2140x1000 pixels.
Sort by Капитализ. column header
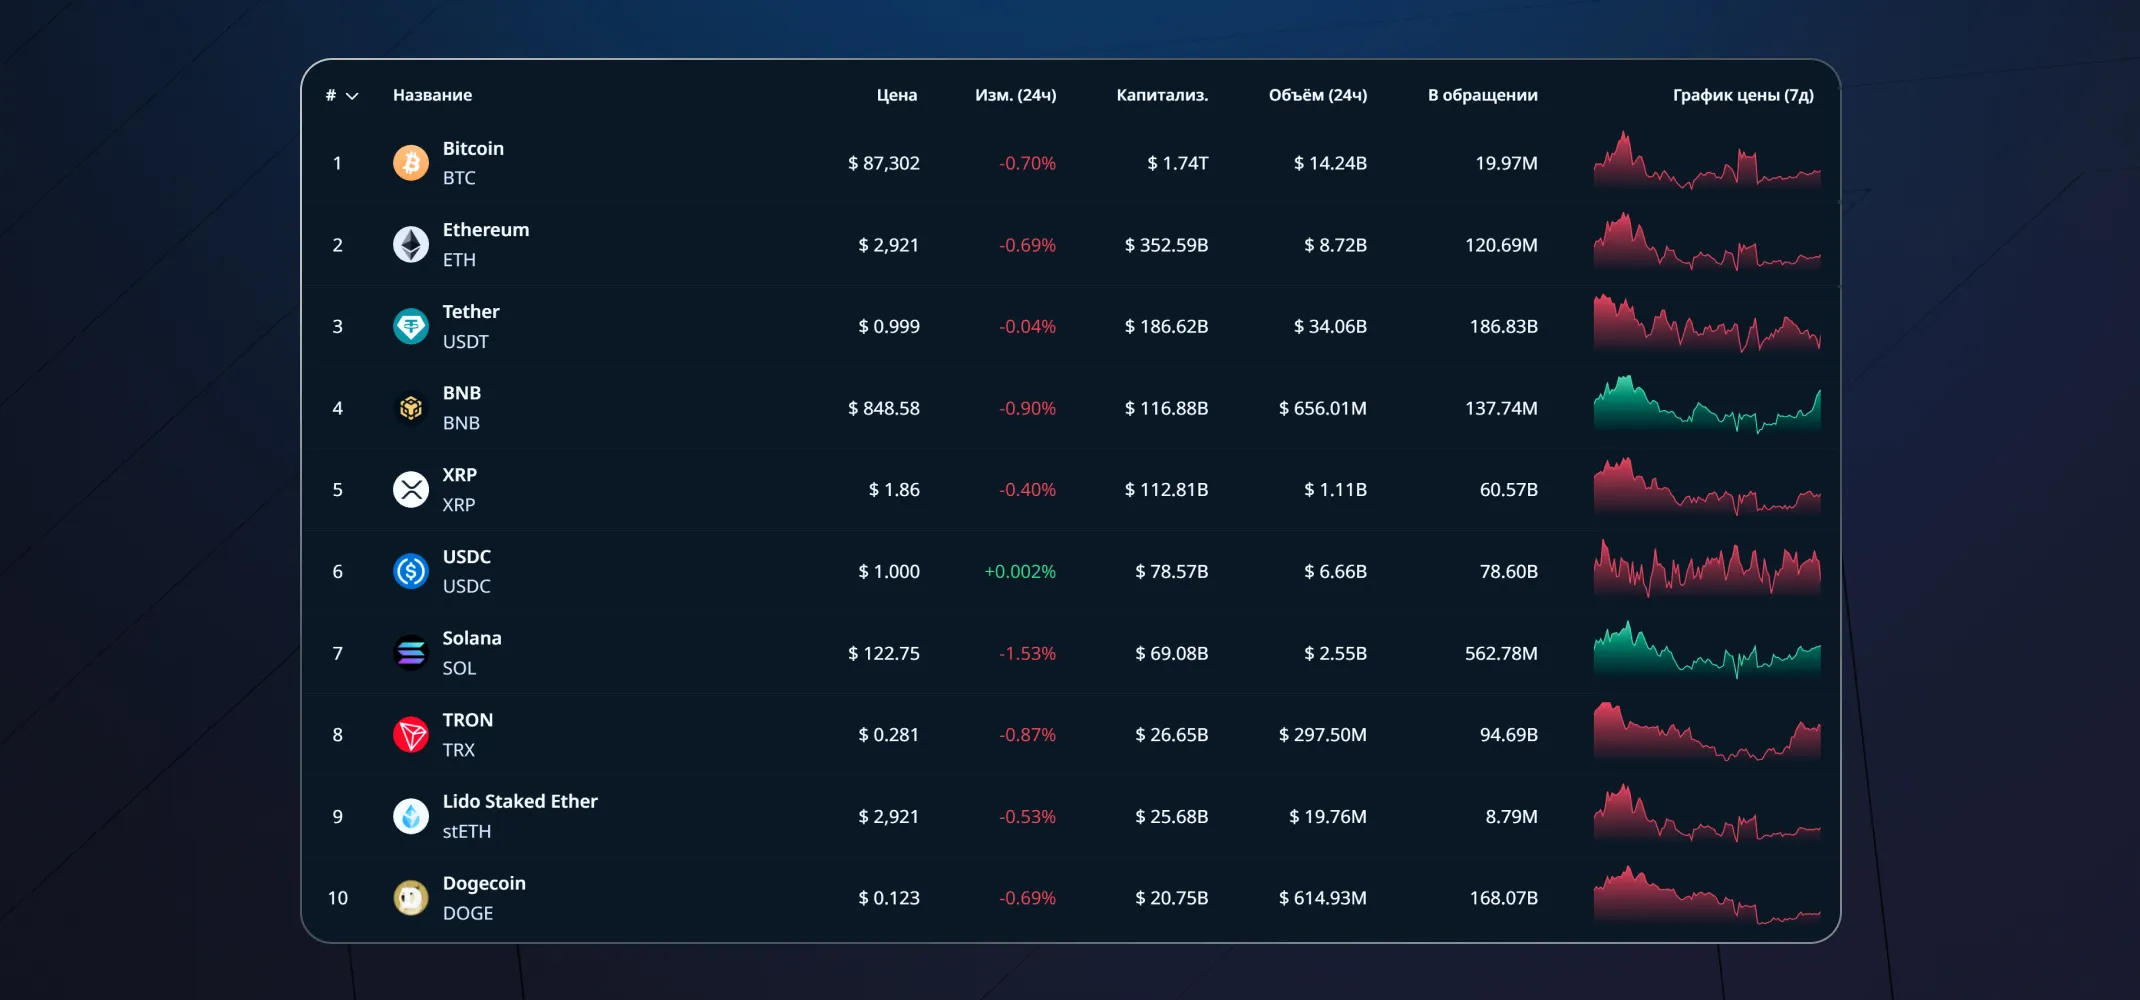click(1161, 95)
